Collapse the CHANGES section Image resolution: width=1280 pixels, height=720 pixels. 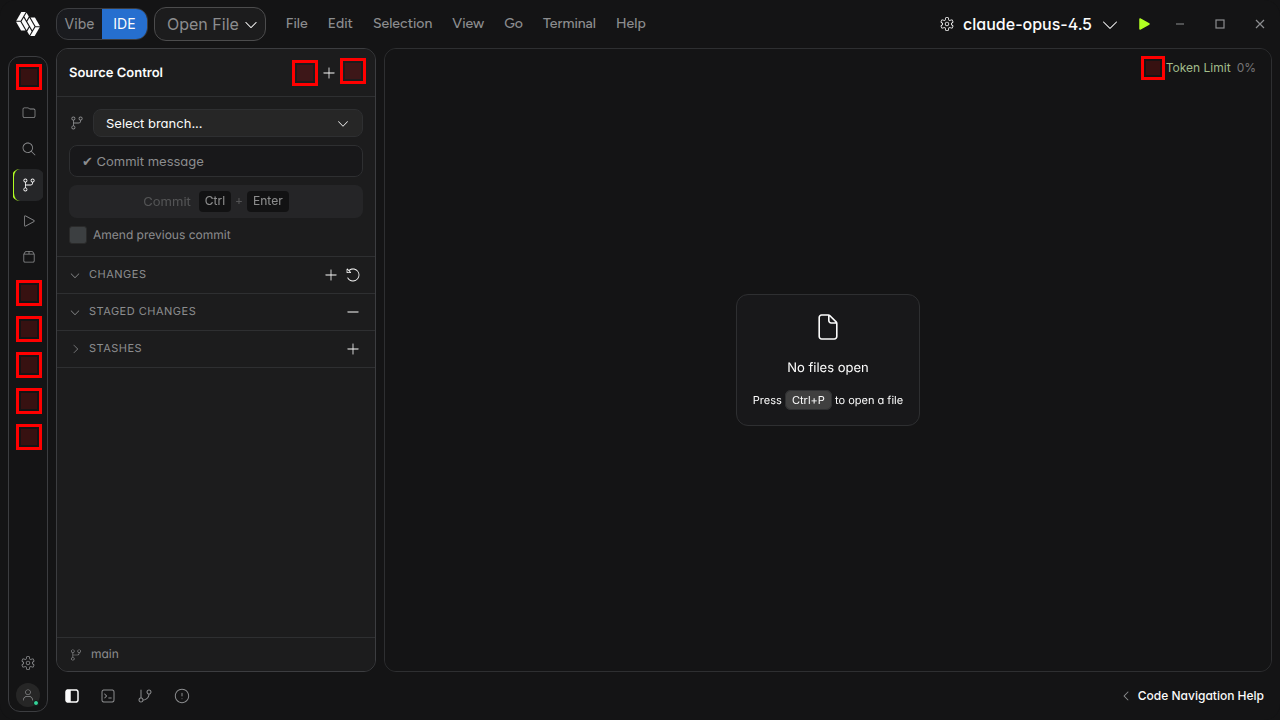click(x=75, y=275)
